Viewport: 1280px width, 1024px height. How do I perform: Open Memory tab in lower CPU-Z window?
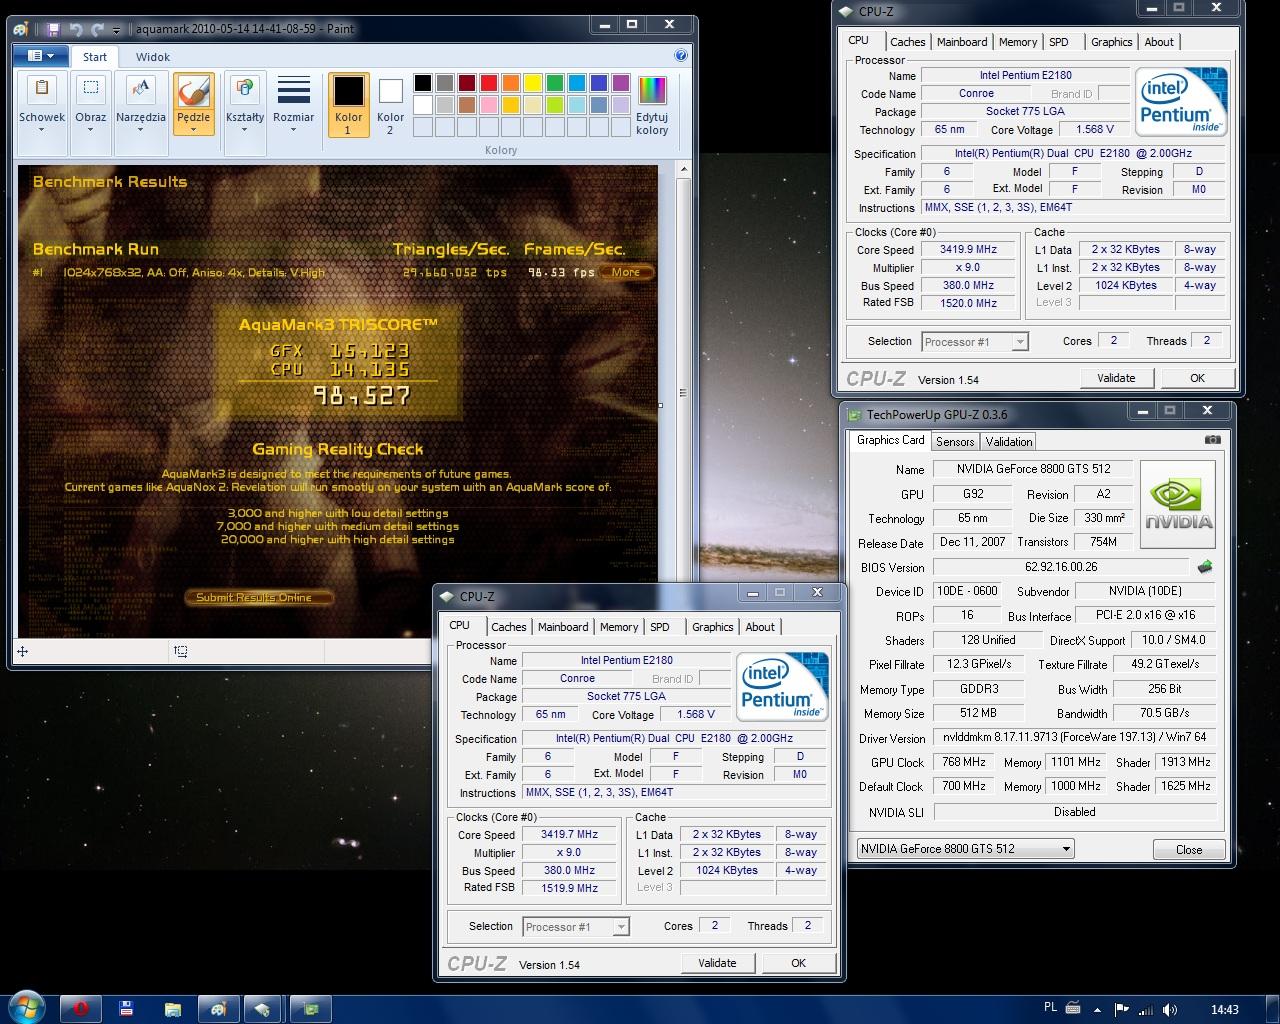619,627
